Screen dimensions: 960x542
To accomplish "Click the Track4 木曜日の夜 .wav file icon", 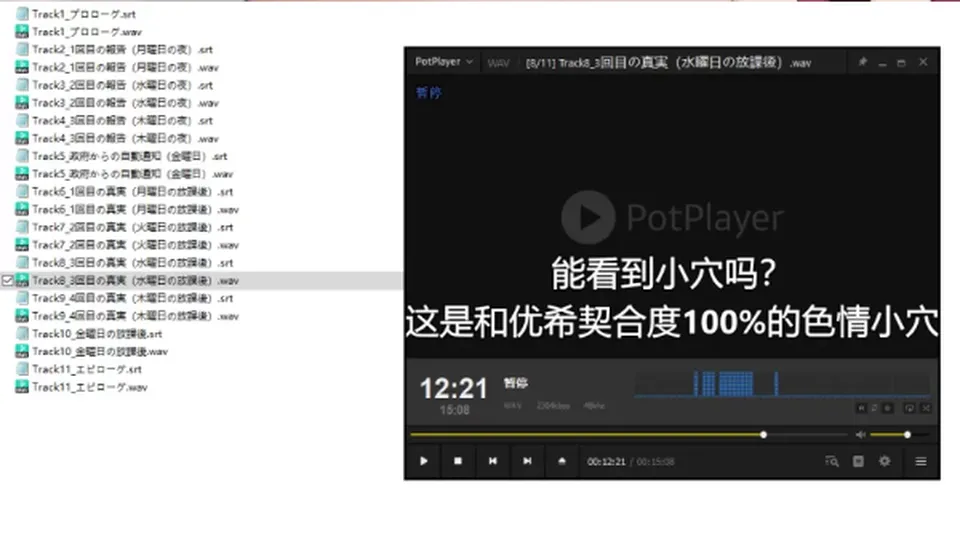I will tap(22, 138).
